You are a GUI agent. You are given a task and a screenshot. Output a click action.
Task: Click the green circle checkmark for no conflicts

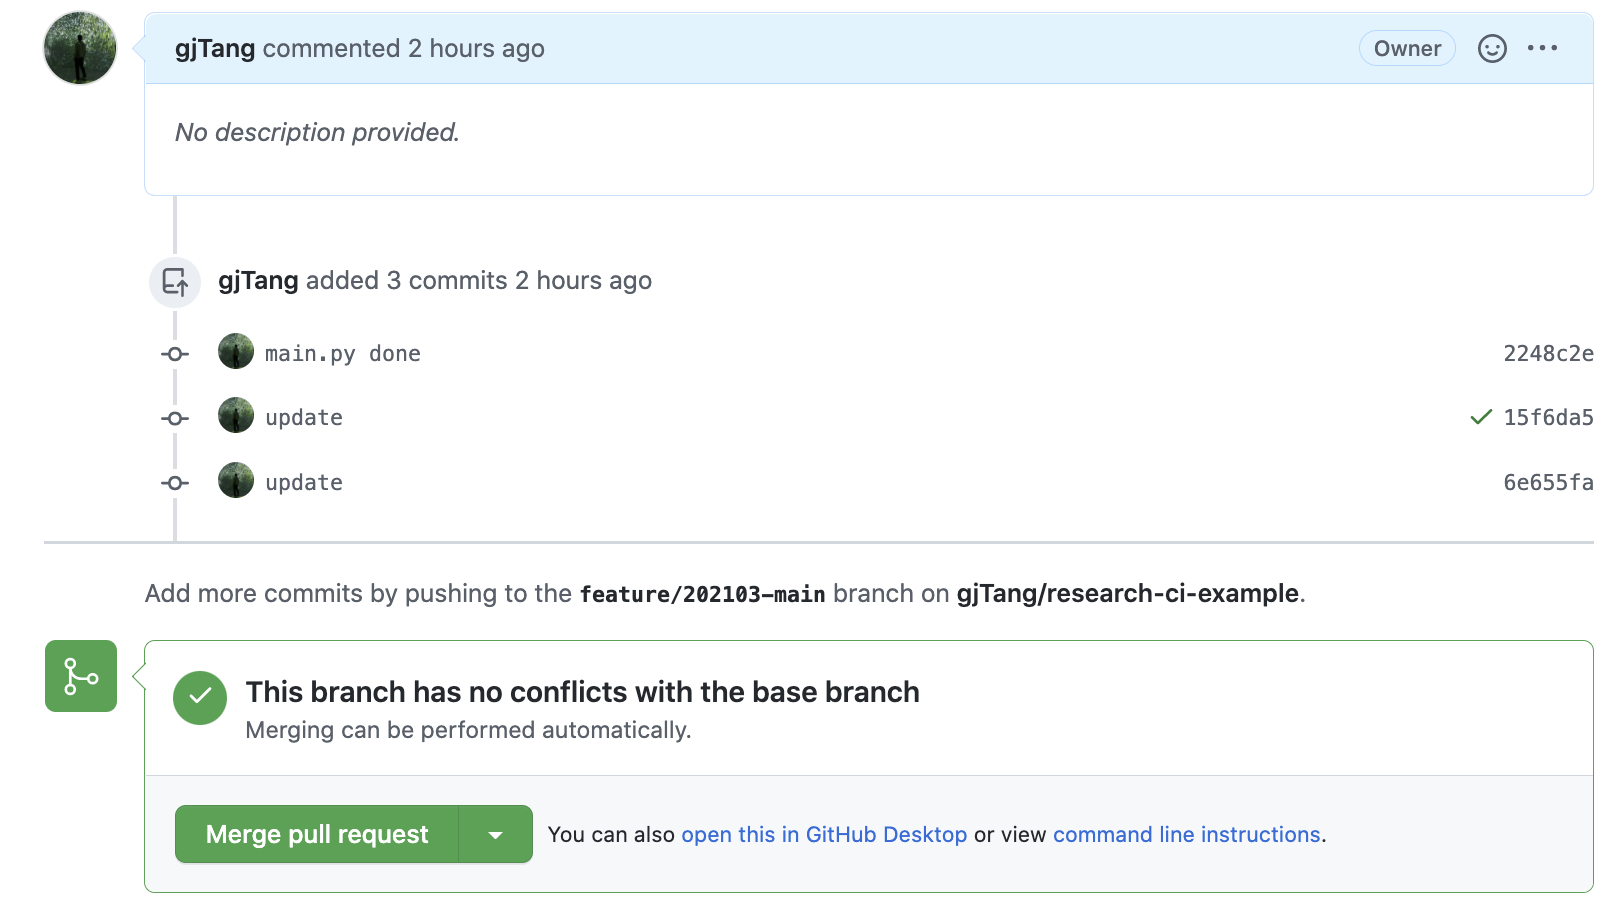point(200,697)
